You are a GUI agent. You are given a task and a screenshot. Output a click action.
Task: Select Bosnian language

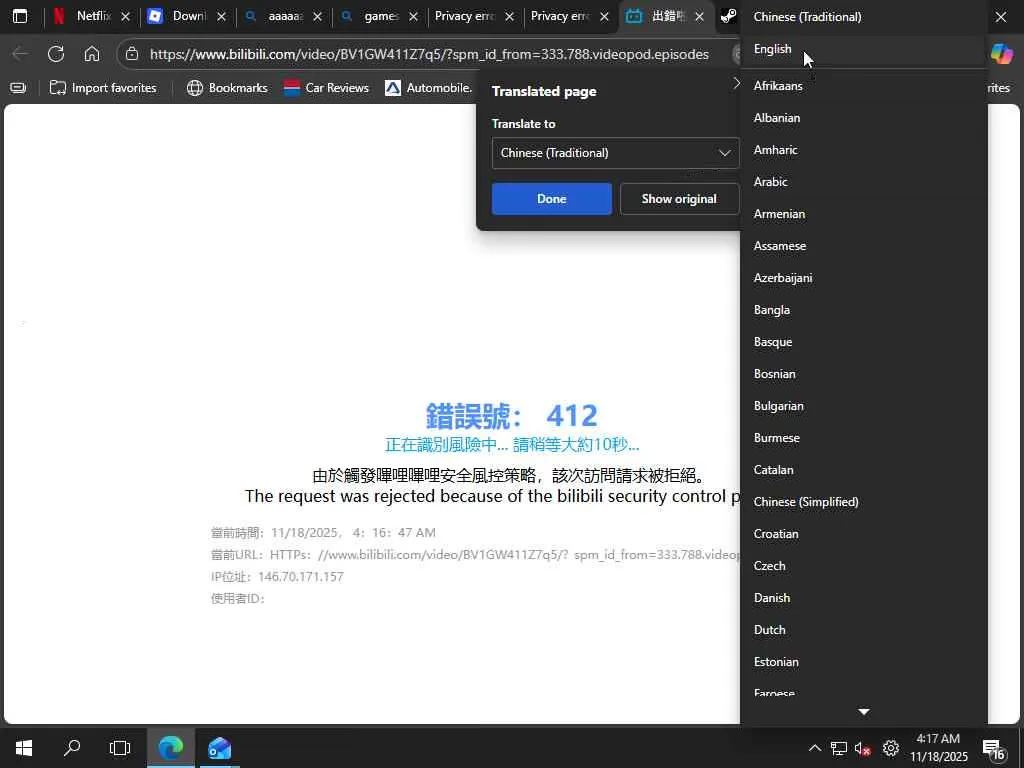[863, 374]
